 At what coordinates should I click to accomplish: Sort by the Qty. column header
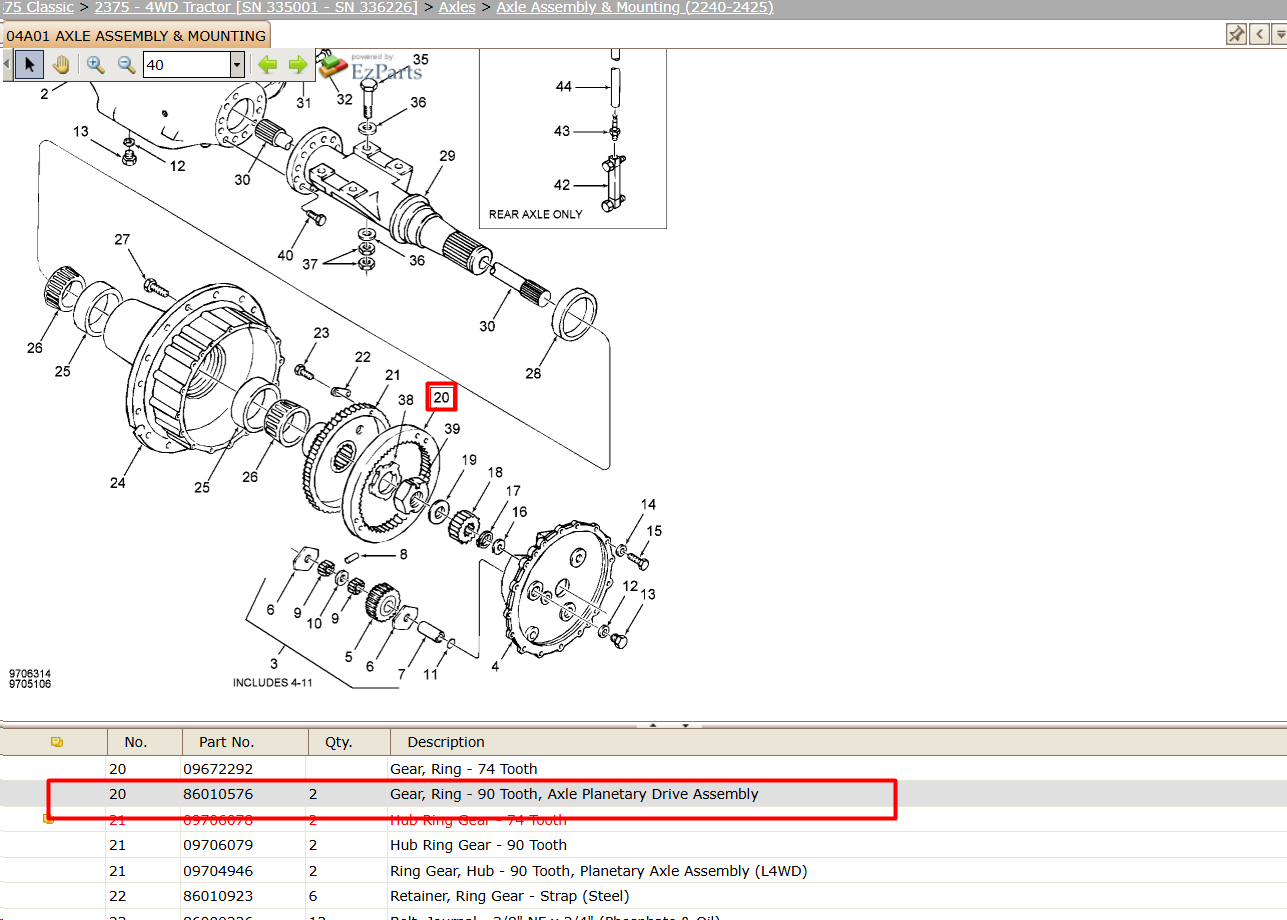point(338,742)
